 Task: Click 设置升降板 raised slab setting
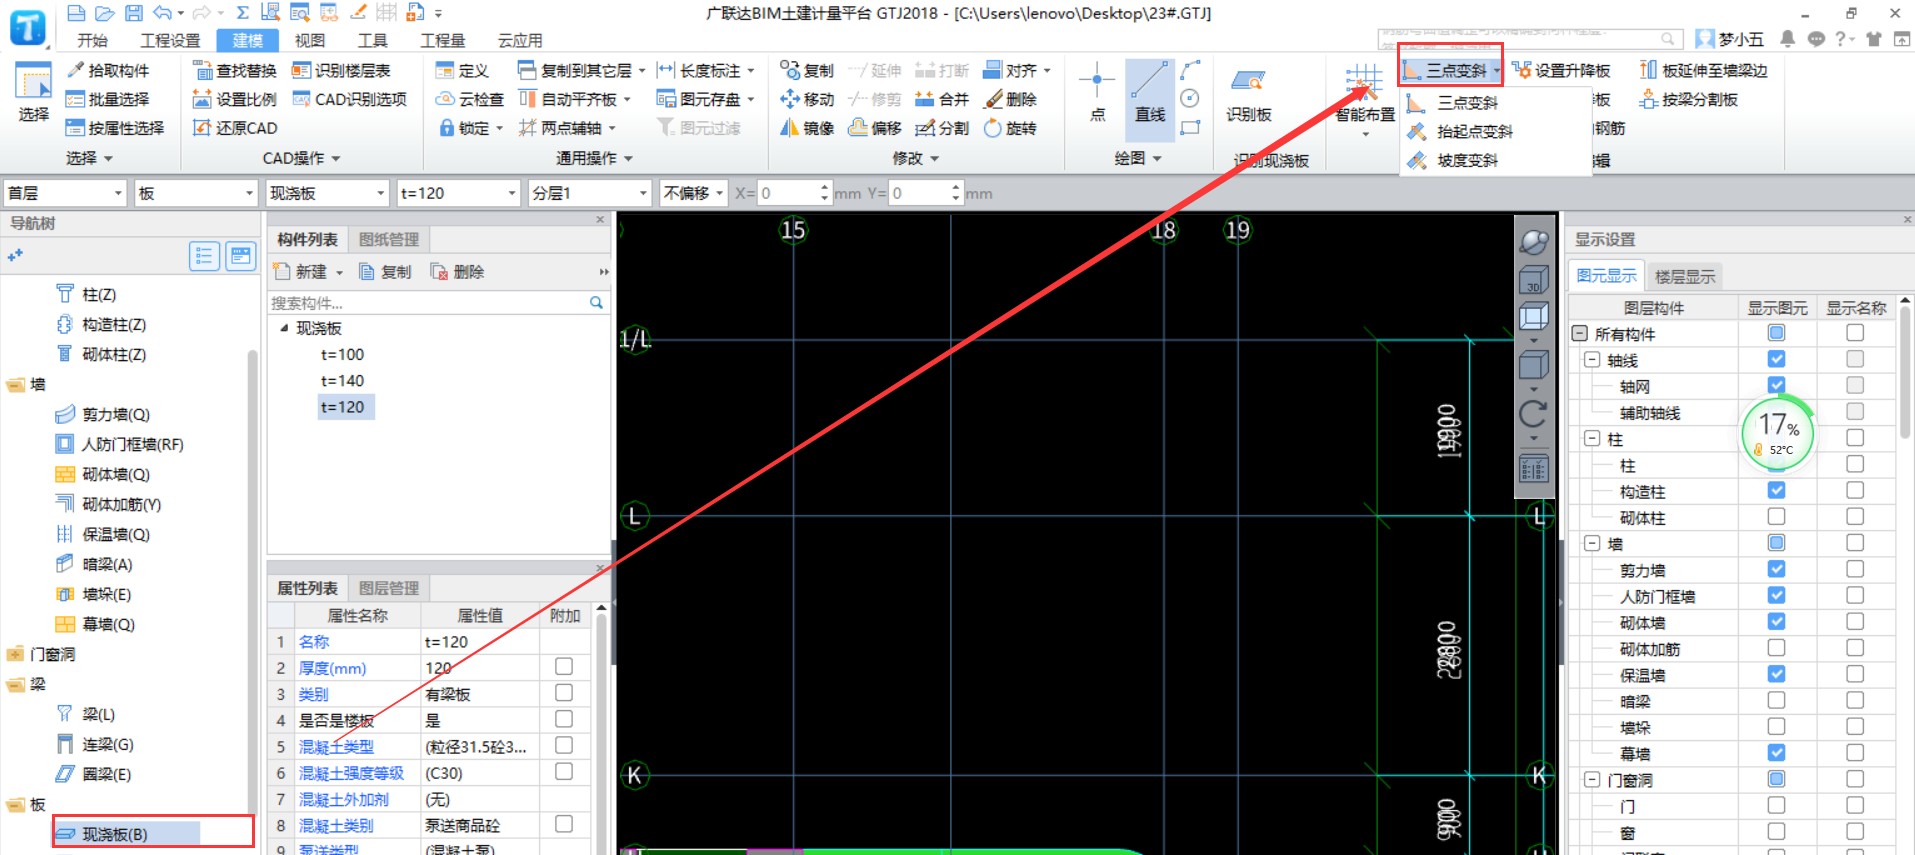1562,70
